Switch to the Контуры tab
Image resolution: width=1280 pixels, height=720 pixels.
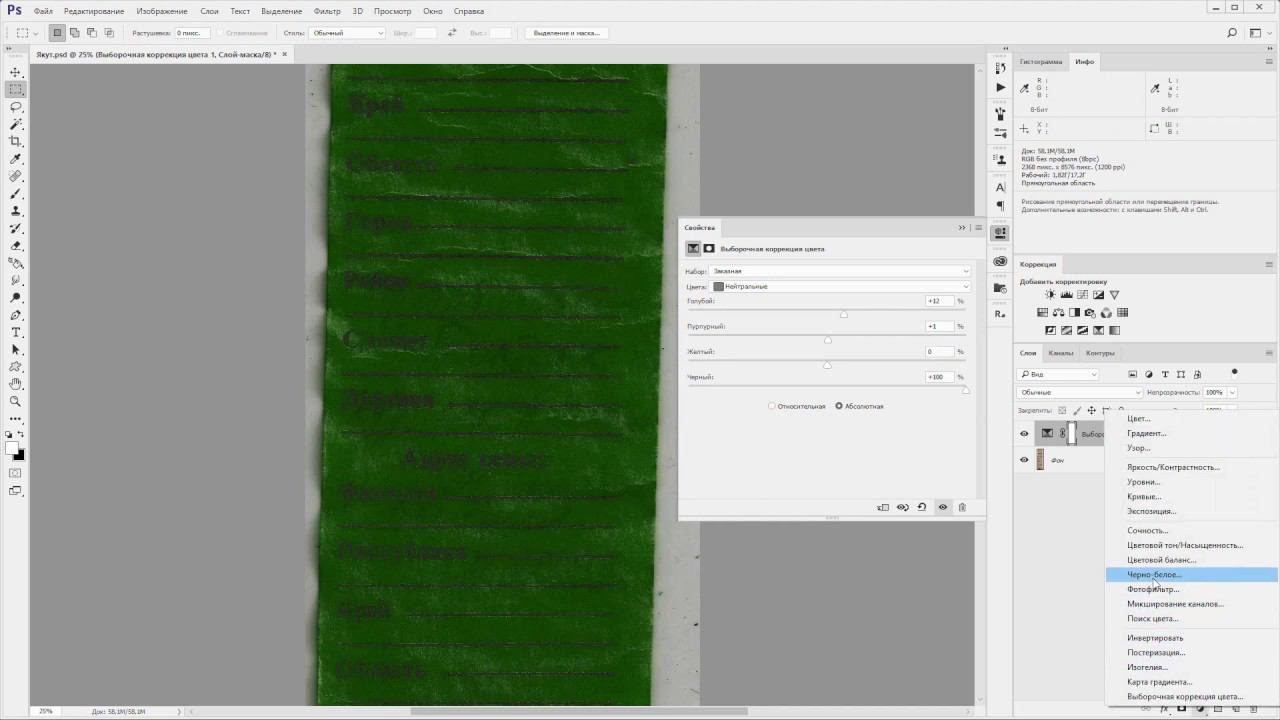(x=1100, y=352)
